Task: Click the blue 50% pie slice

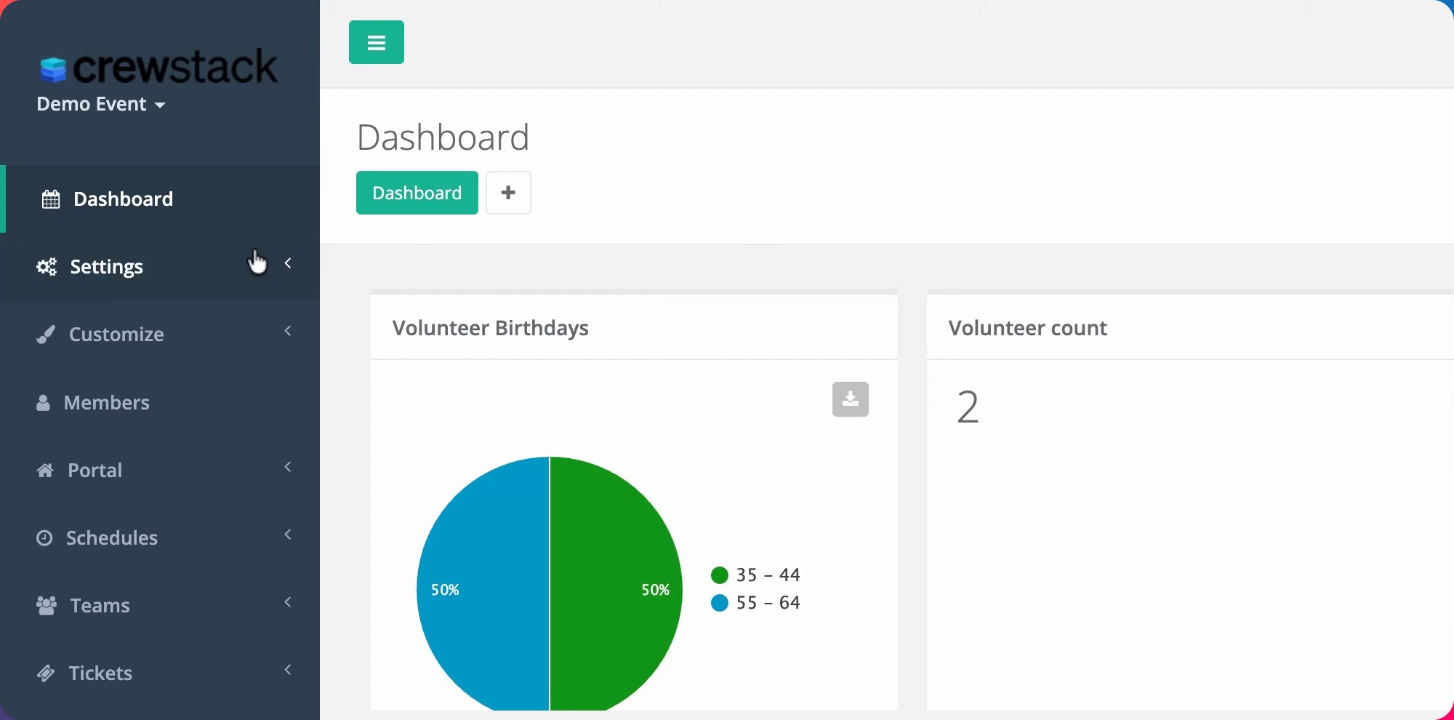Action: point(482,584)
